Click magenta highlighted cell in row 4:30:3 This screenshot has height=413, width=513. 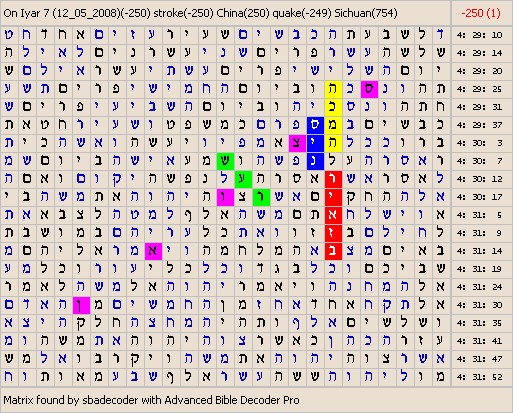tap(297, 143)
